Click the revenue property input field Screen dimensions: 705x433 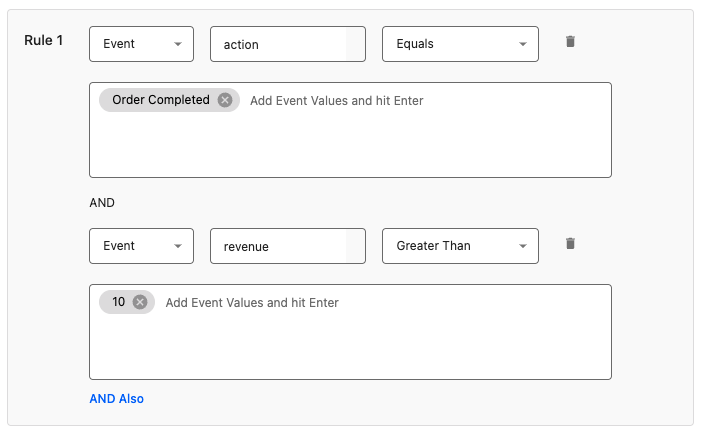click(x=277, y=246)
